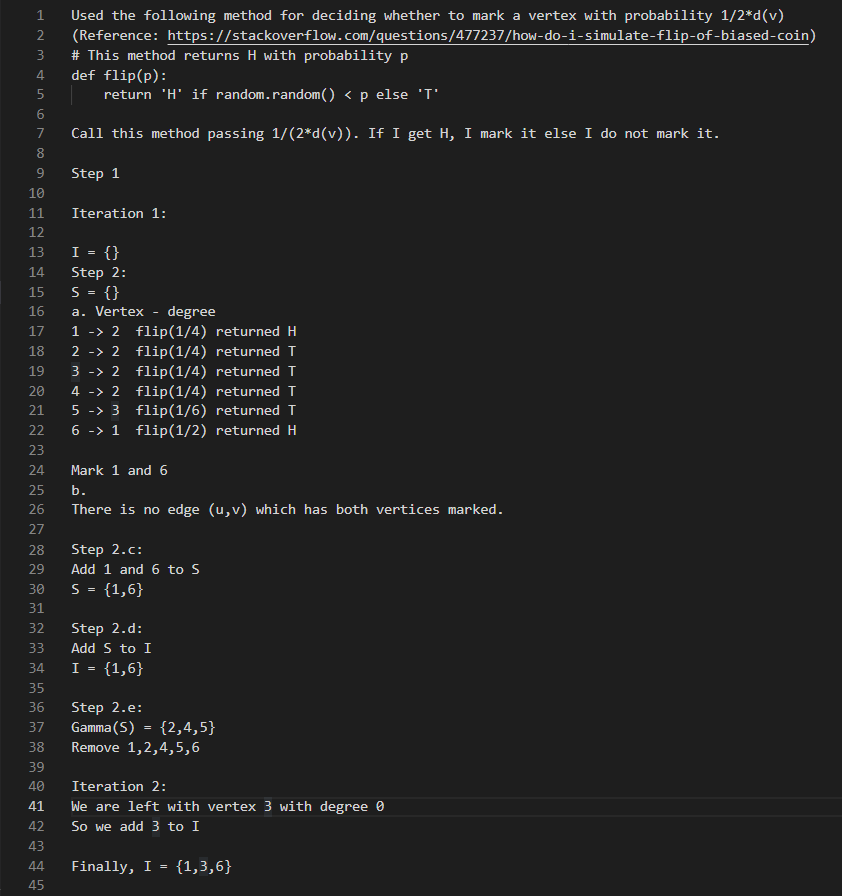Viewport: 842px width, 896px height.
Task: Click line number 4 in the gutter
Action: pyautogui.click(x=39, y=75)
